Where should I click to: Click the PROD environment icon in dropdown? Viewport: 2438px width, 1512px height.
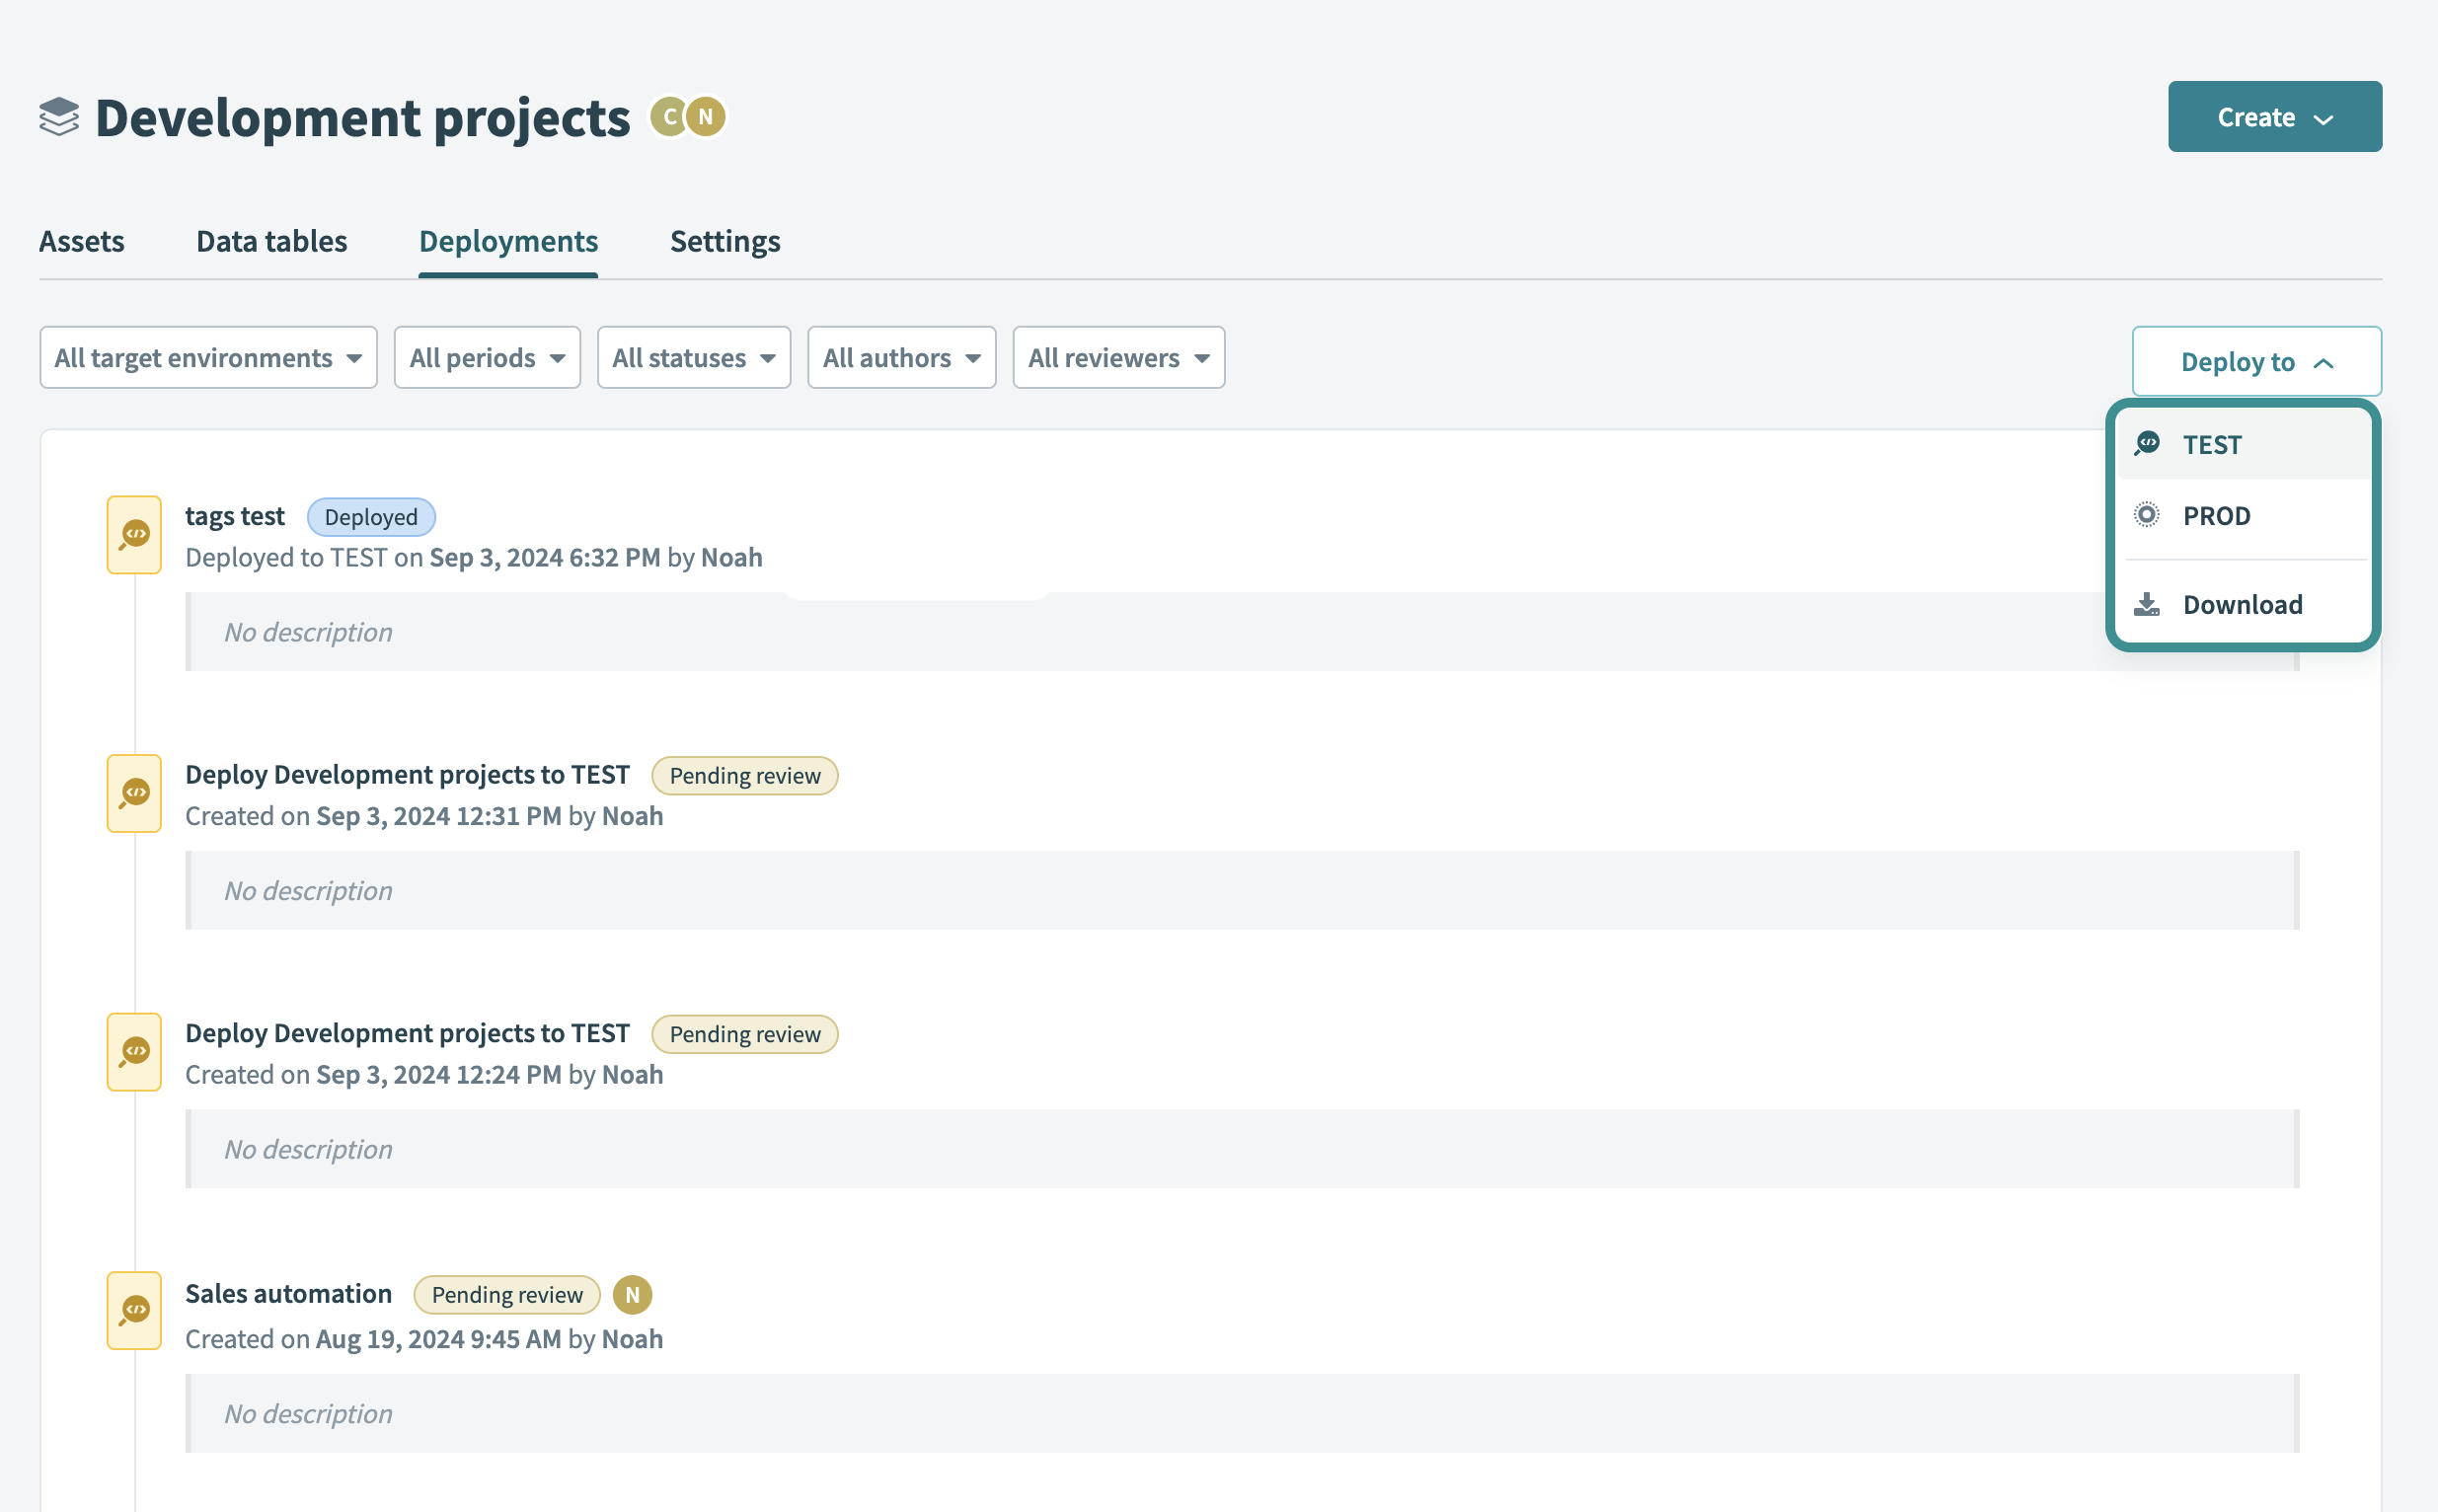tap(2147, 514)
